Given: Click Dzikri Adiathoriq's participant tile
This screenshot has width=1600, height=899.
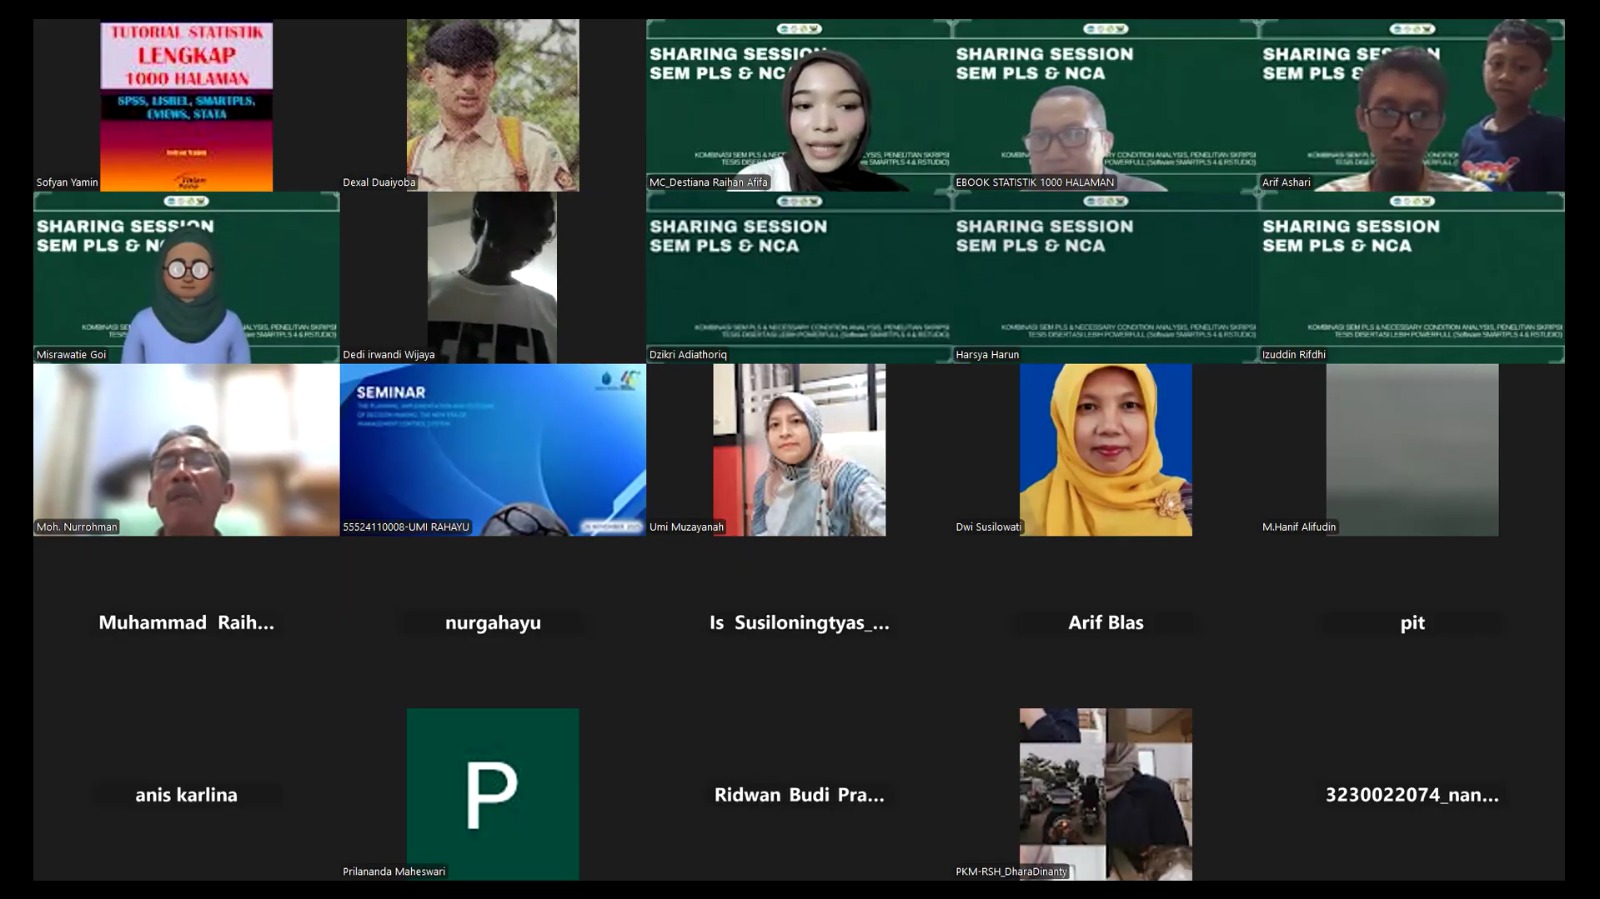Looking at the screenshot, I should coord(798,278).
